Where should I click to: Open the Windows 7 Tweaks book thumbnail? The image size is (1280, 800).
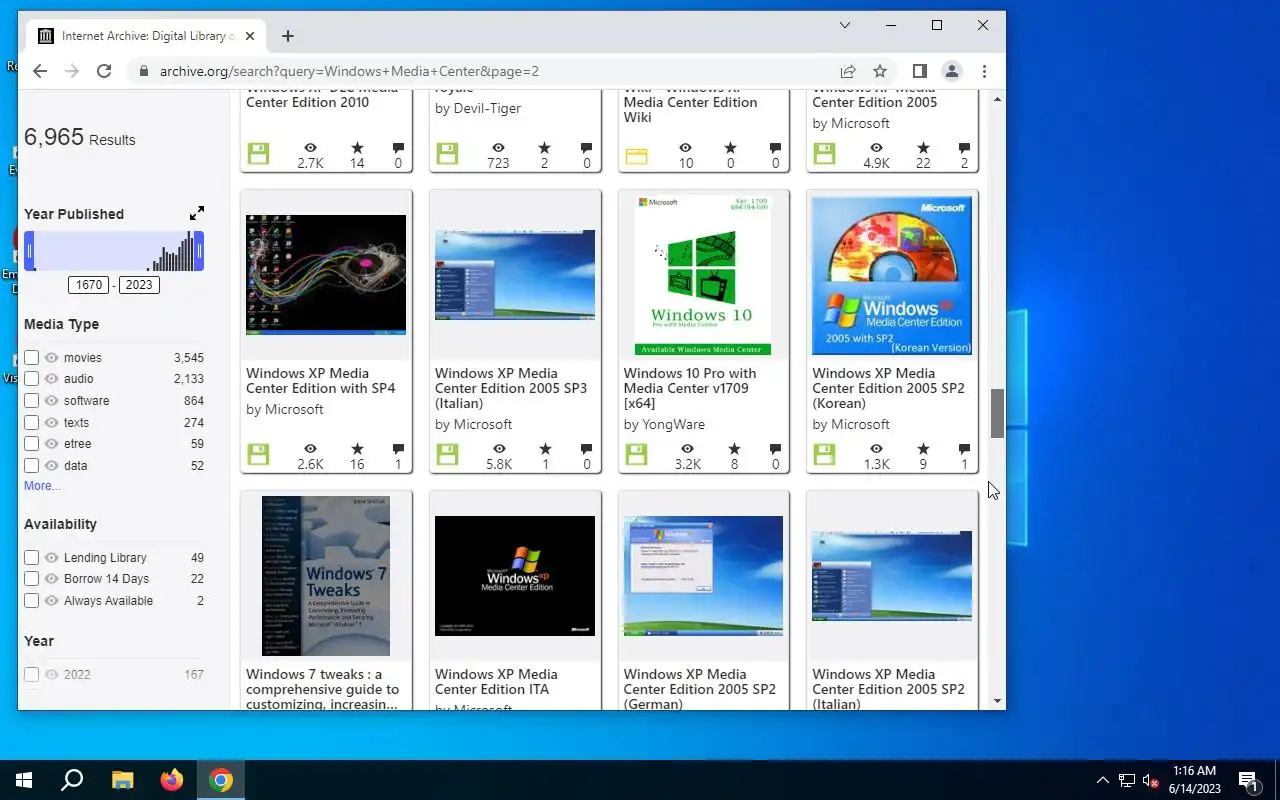point(326,576)
